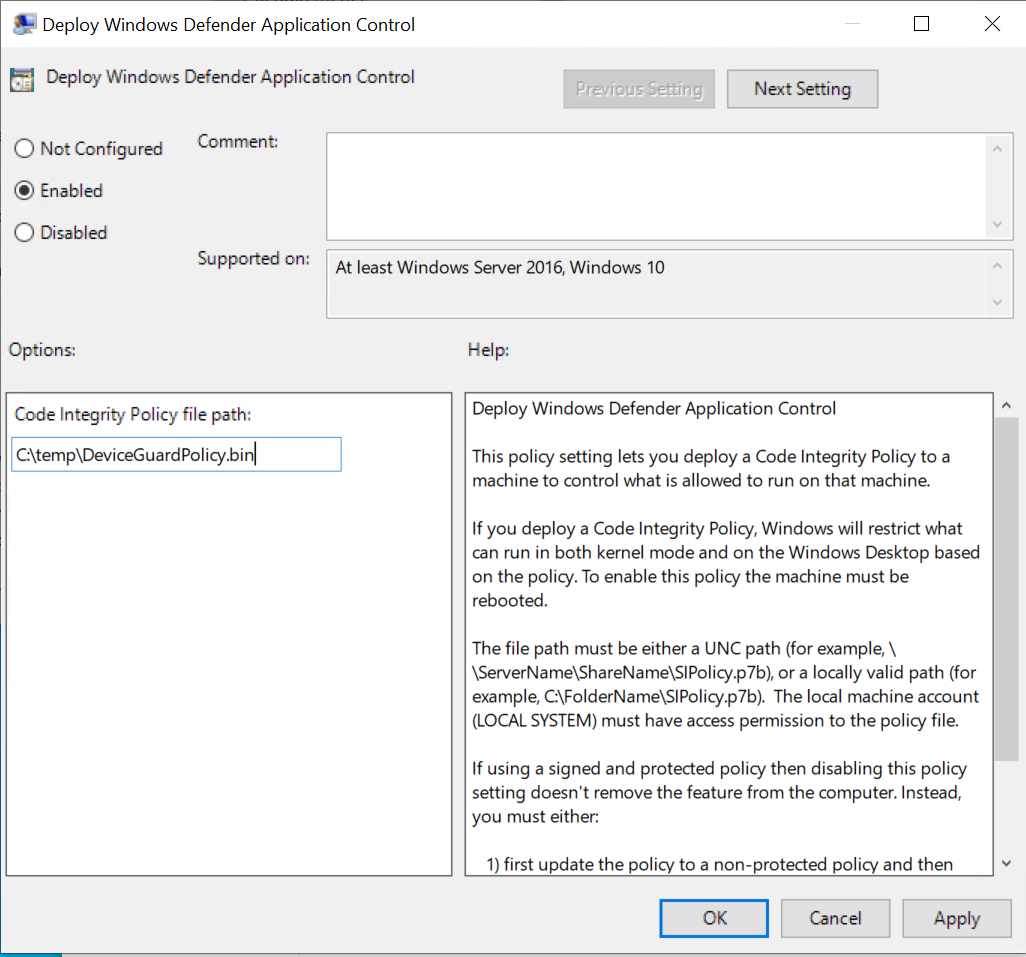Click the Comment box scroll down arrow
Screen dimensions: 1026x957
click(996, 225)
